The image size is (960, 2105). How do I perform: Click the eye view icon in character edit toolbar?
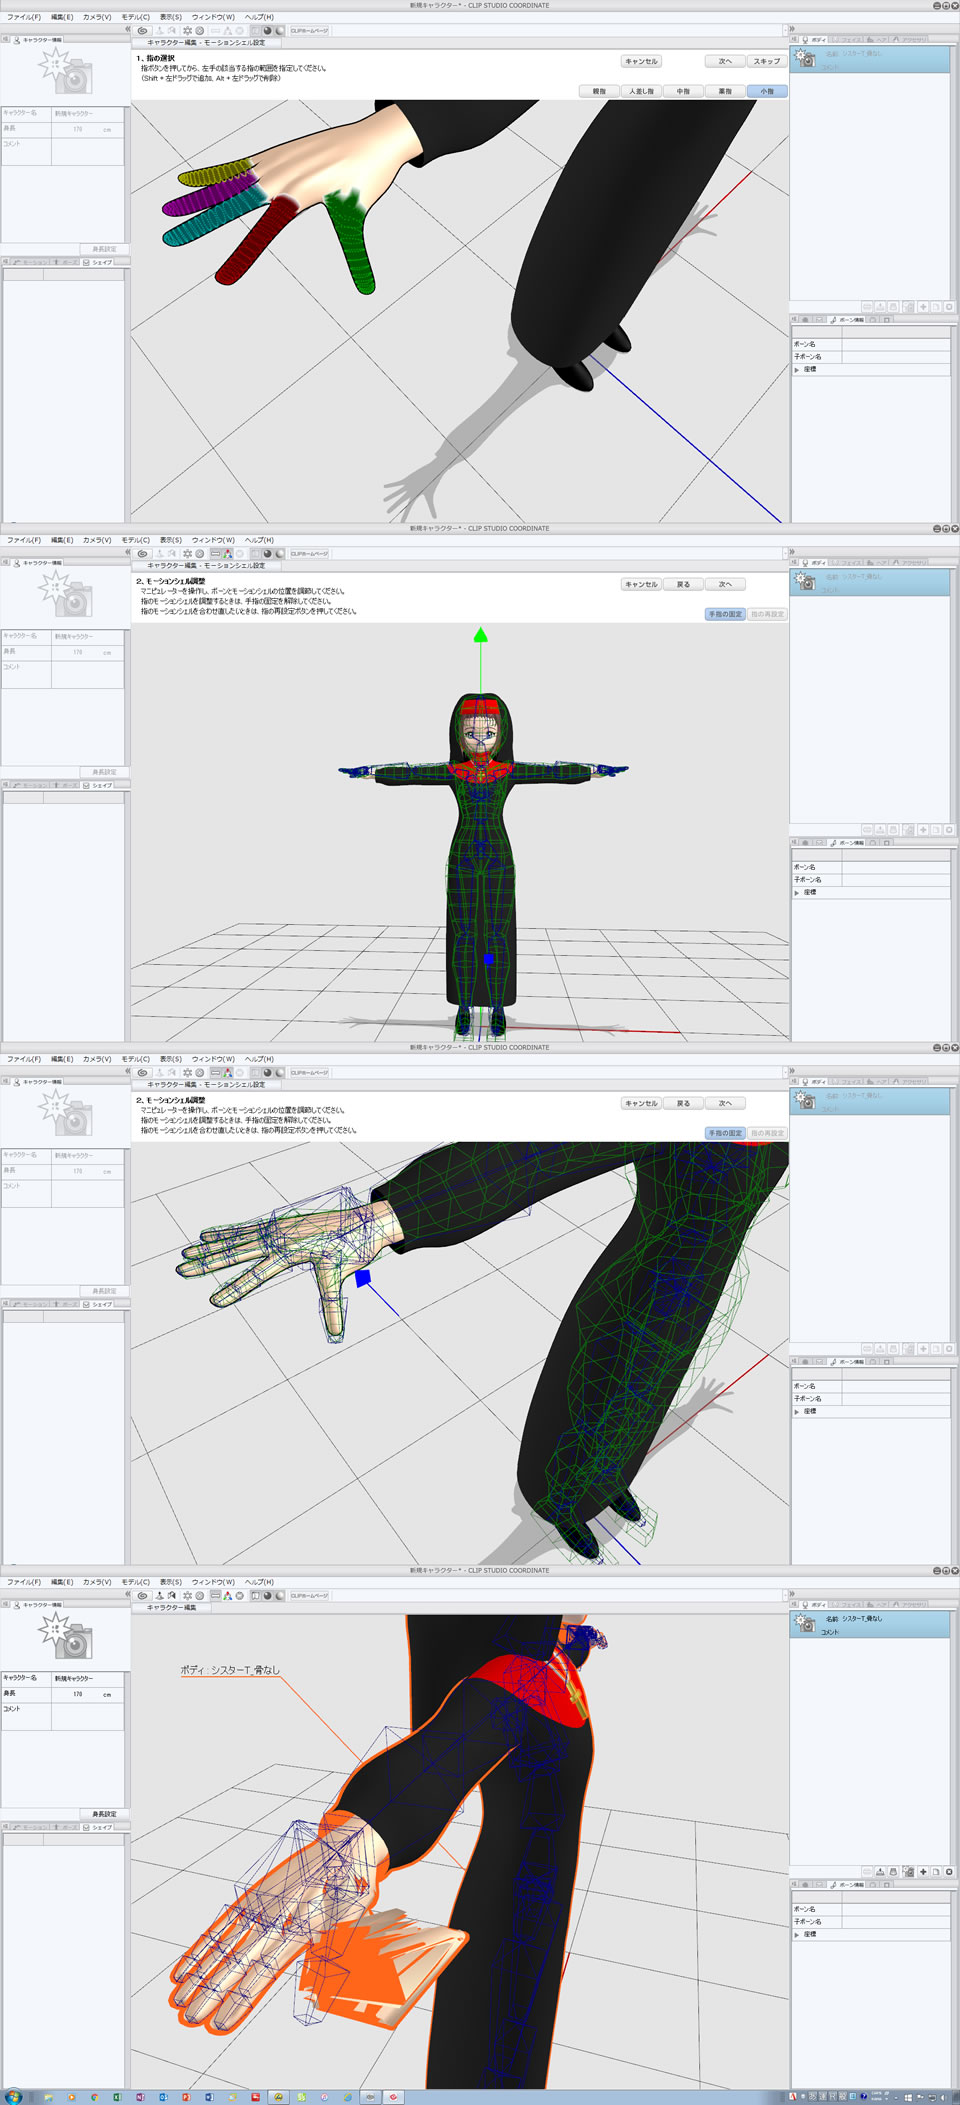(143, 1595)
